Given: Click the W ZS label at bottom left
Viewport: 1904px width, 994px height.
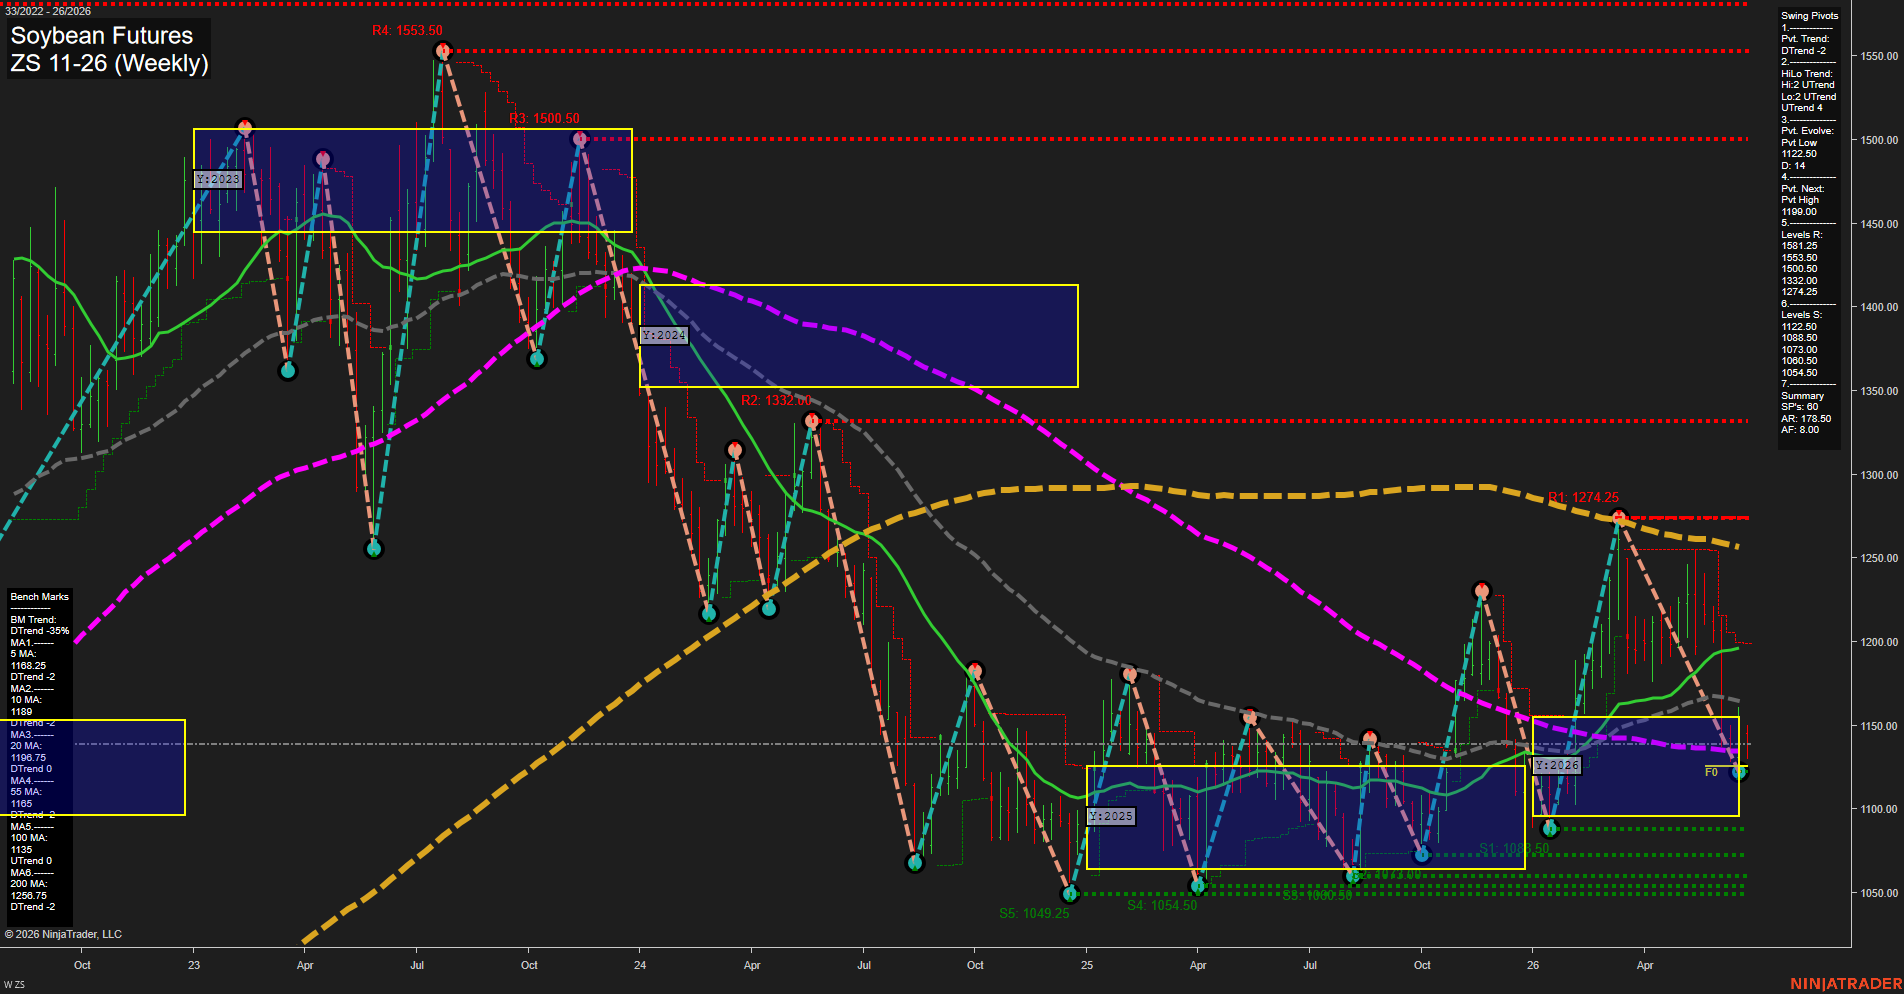Looking at the screenshot, I should 14,985.
